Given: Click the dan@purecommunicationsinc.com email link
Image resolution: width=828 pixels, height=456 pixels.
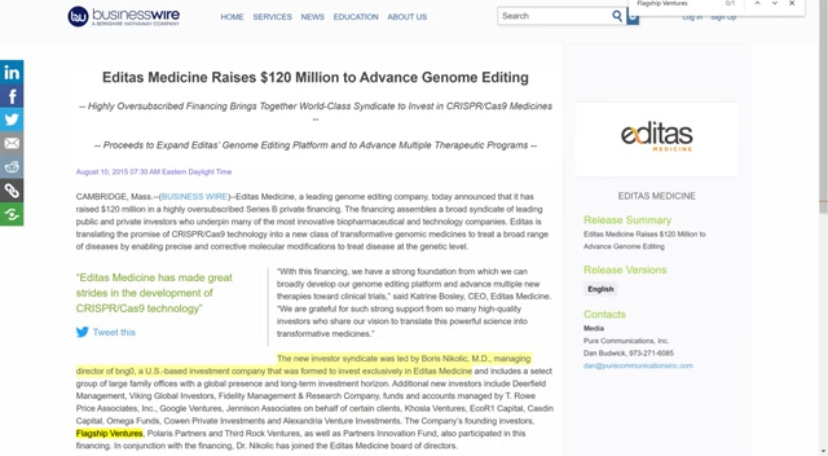Looking at the screenshot, I should click(x=638, y=365).
